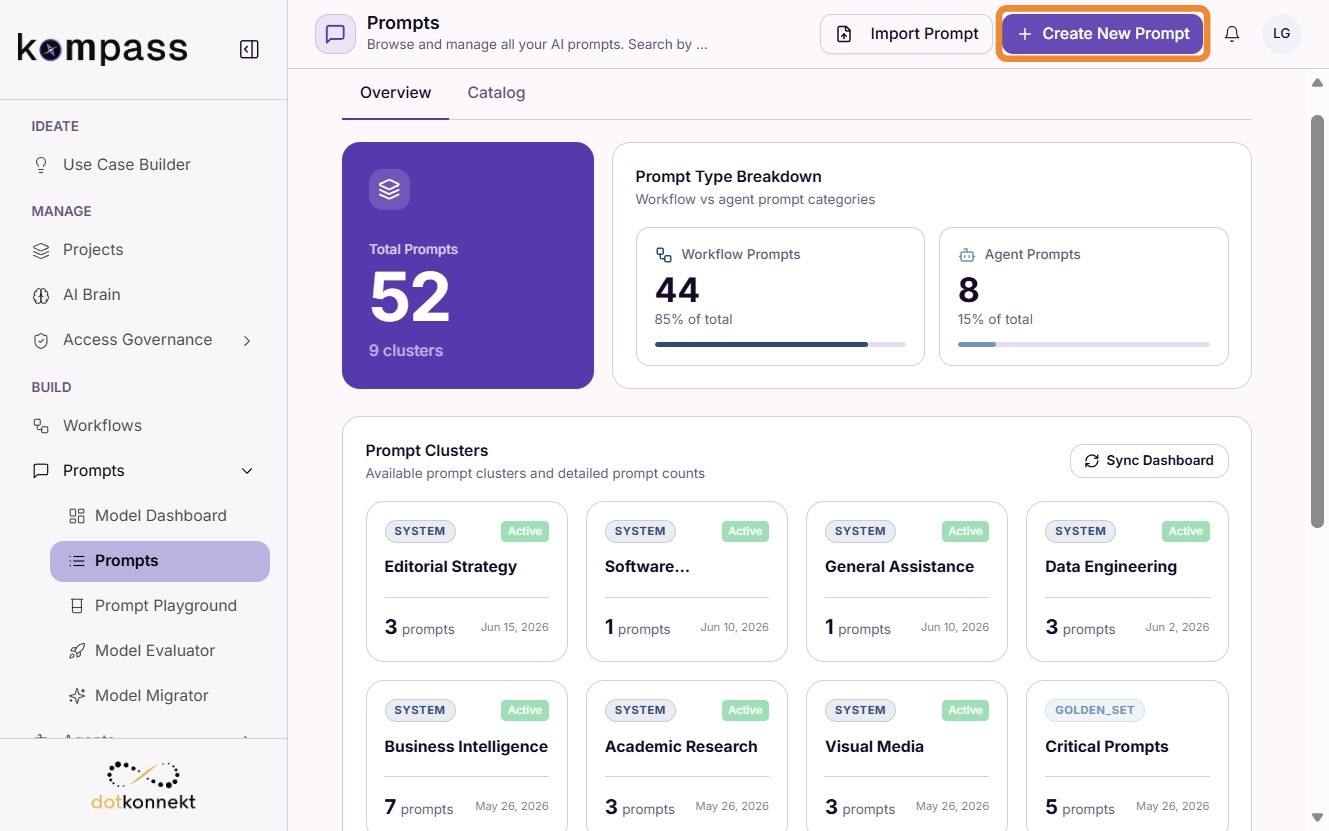The height and width of the screenshot is (831, 1329).
Task: Click the Prompt Playground flask icon
Action: (77, 606)
